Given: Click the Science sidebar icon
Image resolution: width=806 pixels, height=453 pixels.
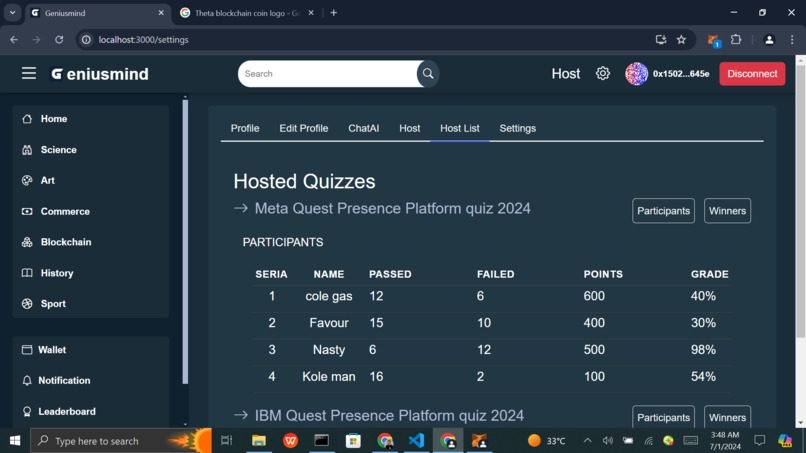Looking at the screenshot, I should pyautogui.click(x=27, y=150).
